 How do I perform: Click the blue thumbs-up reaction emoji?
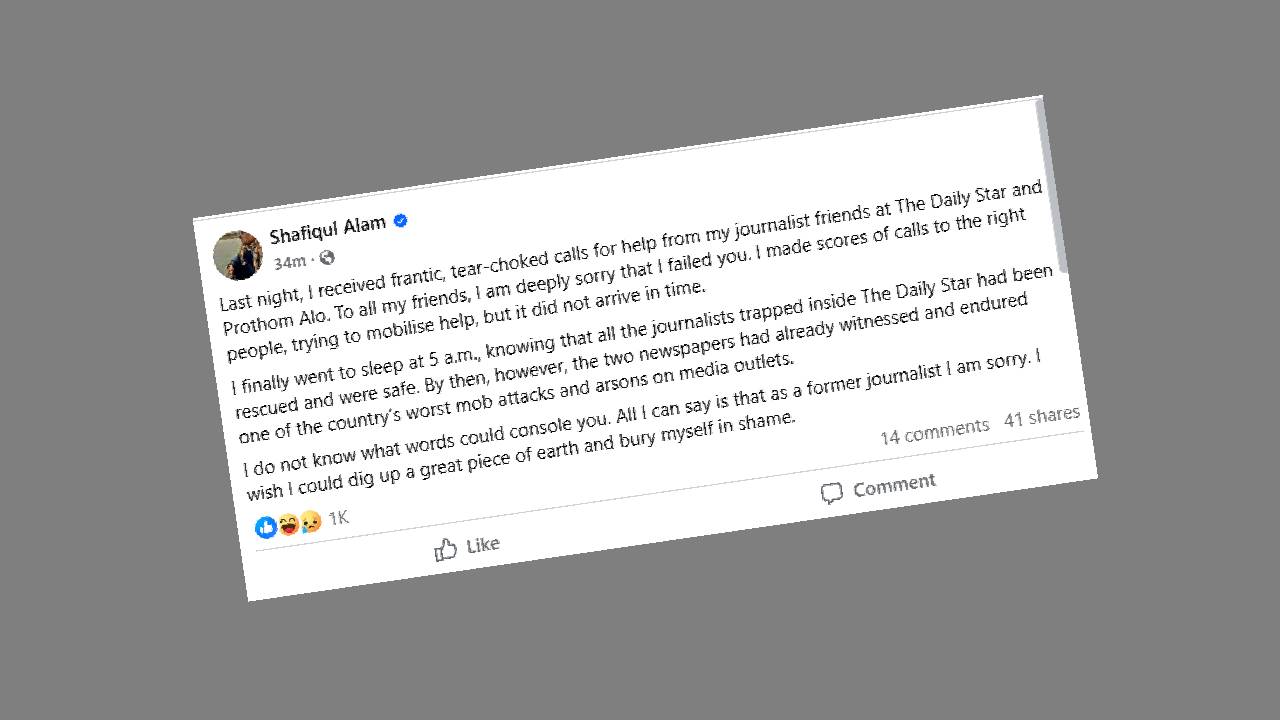[266, 527]
